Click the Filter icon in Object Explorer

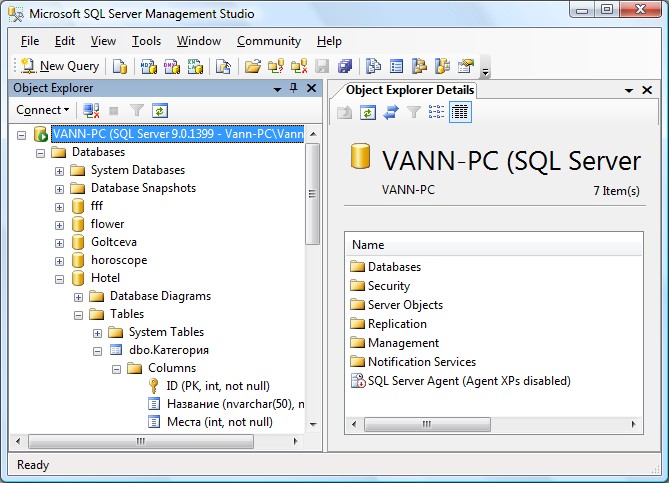137,111
